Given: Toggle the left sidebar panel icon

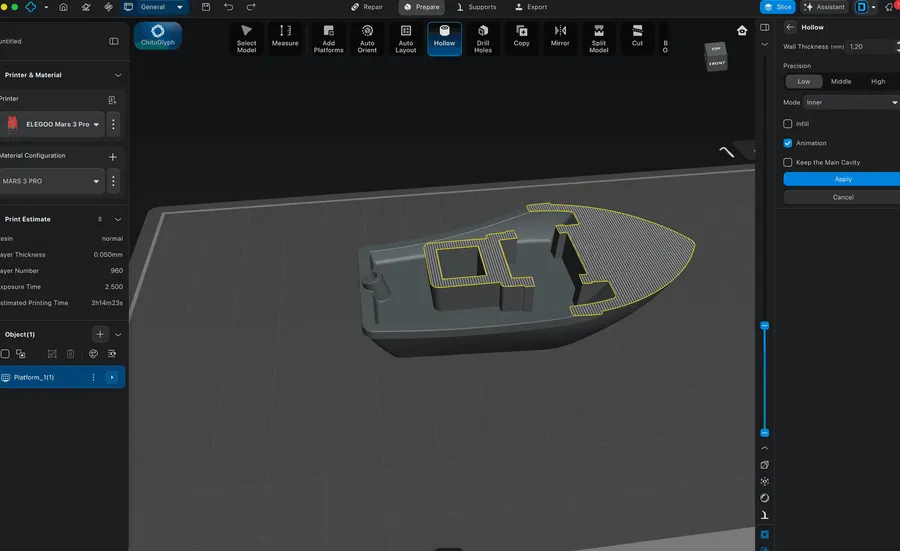Looking at the screenshot, I should [x=114, y=41].
